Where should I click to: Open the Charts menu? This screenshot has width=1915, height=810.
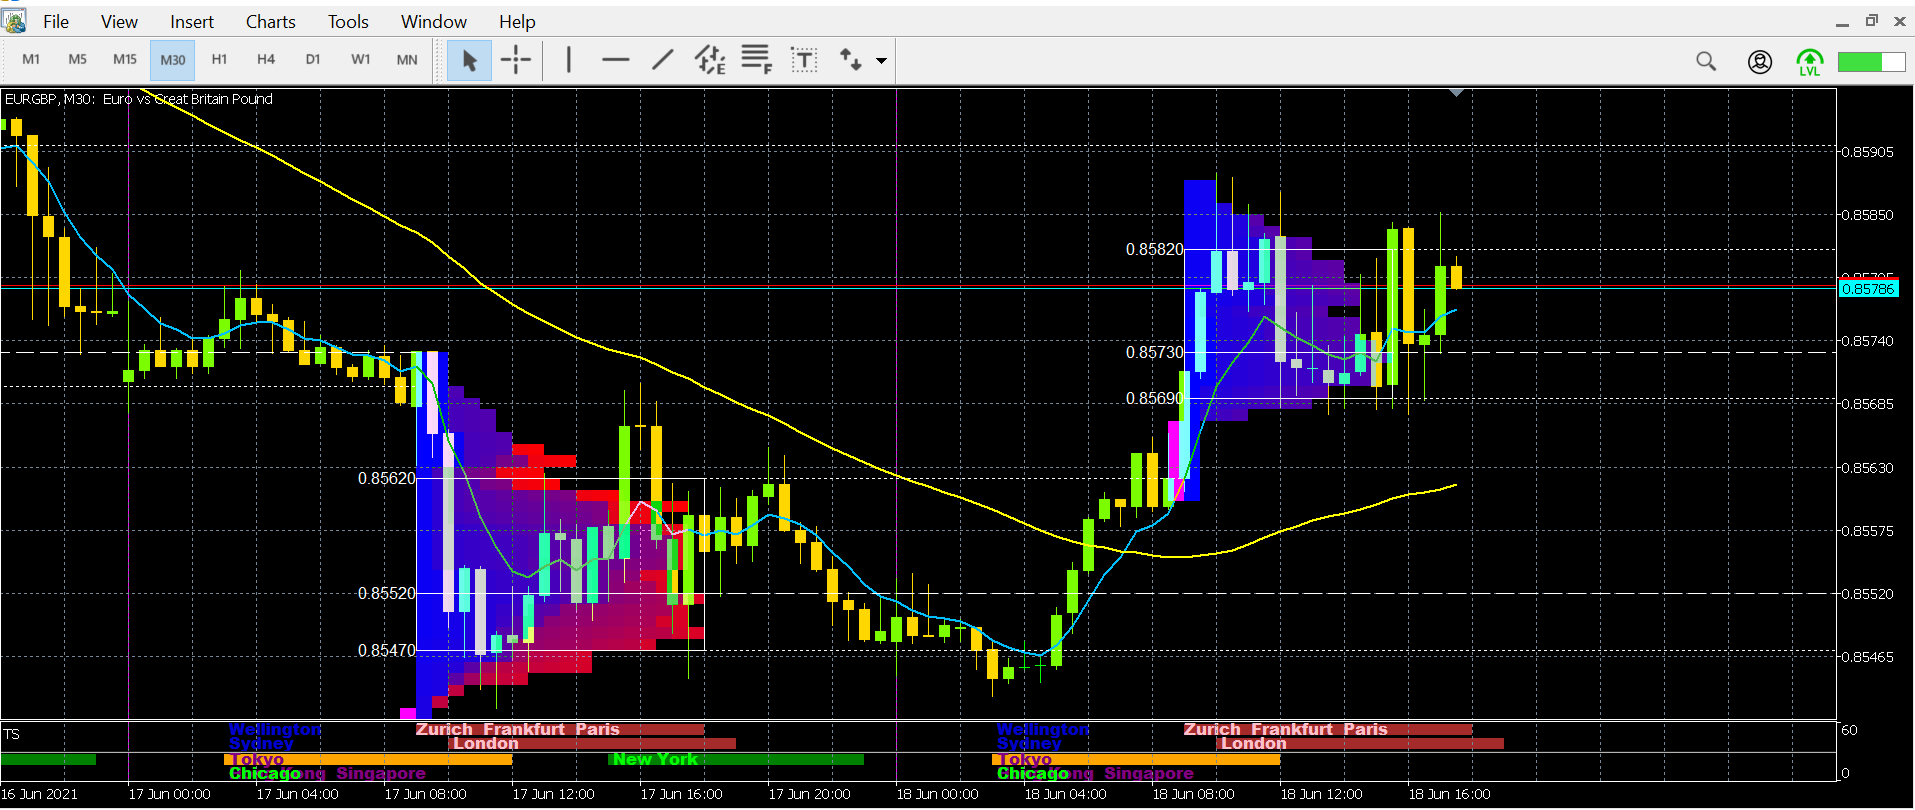click(x=271, y=21)
